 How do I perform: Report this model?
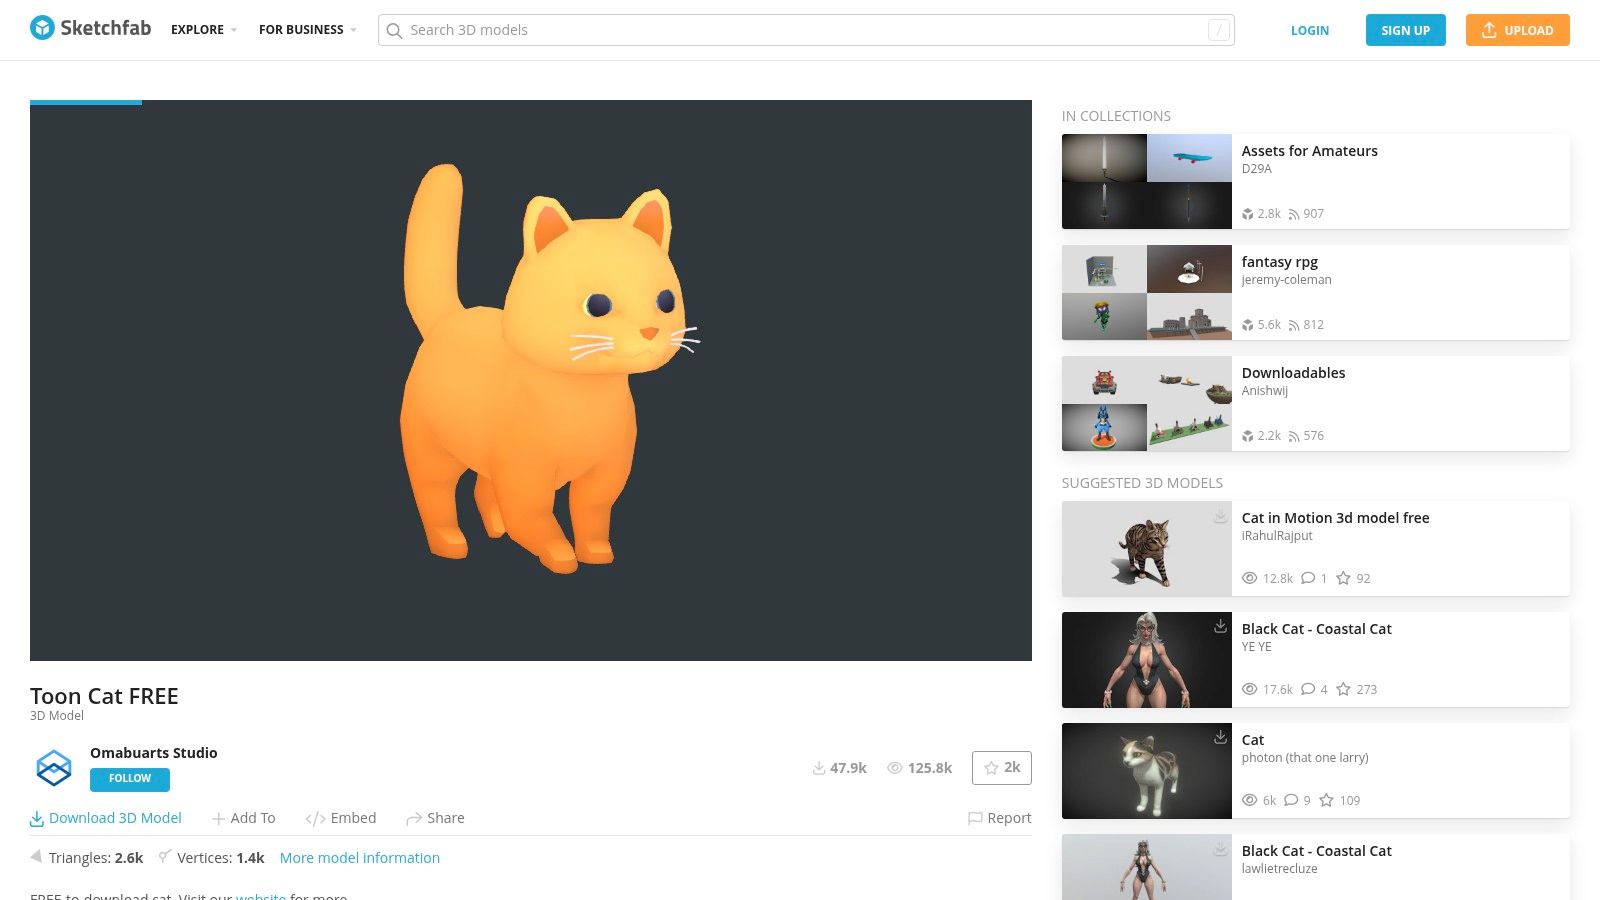(x=1000, y=818)
